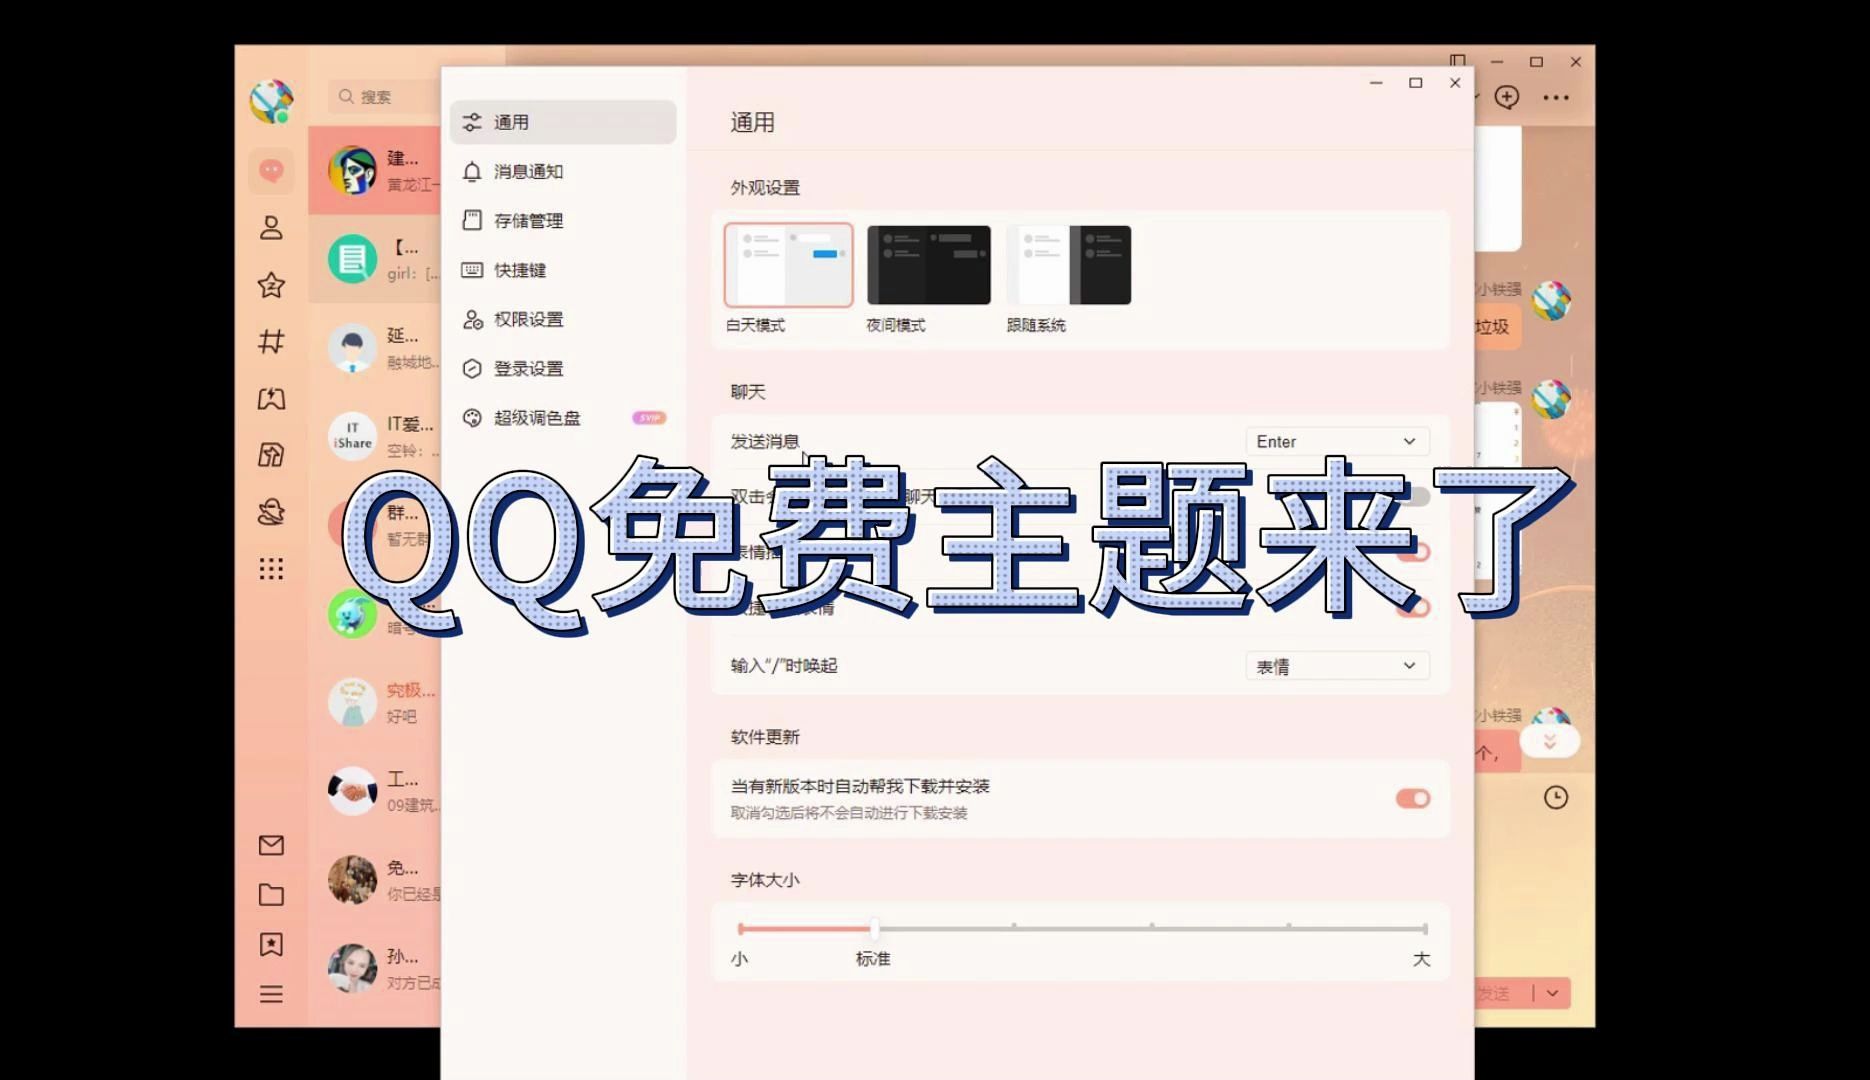The width and height of the screenshot is (1870, 1080).
Task: Open the hamburger main menu icon
Action: pos(271,994)
